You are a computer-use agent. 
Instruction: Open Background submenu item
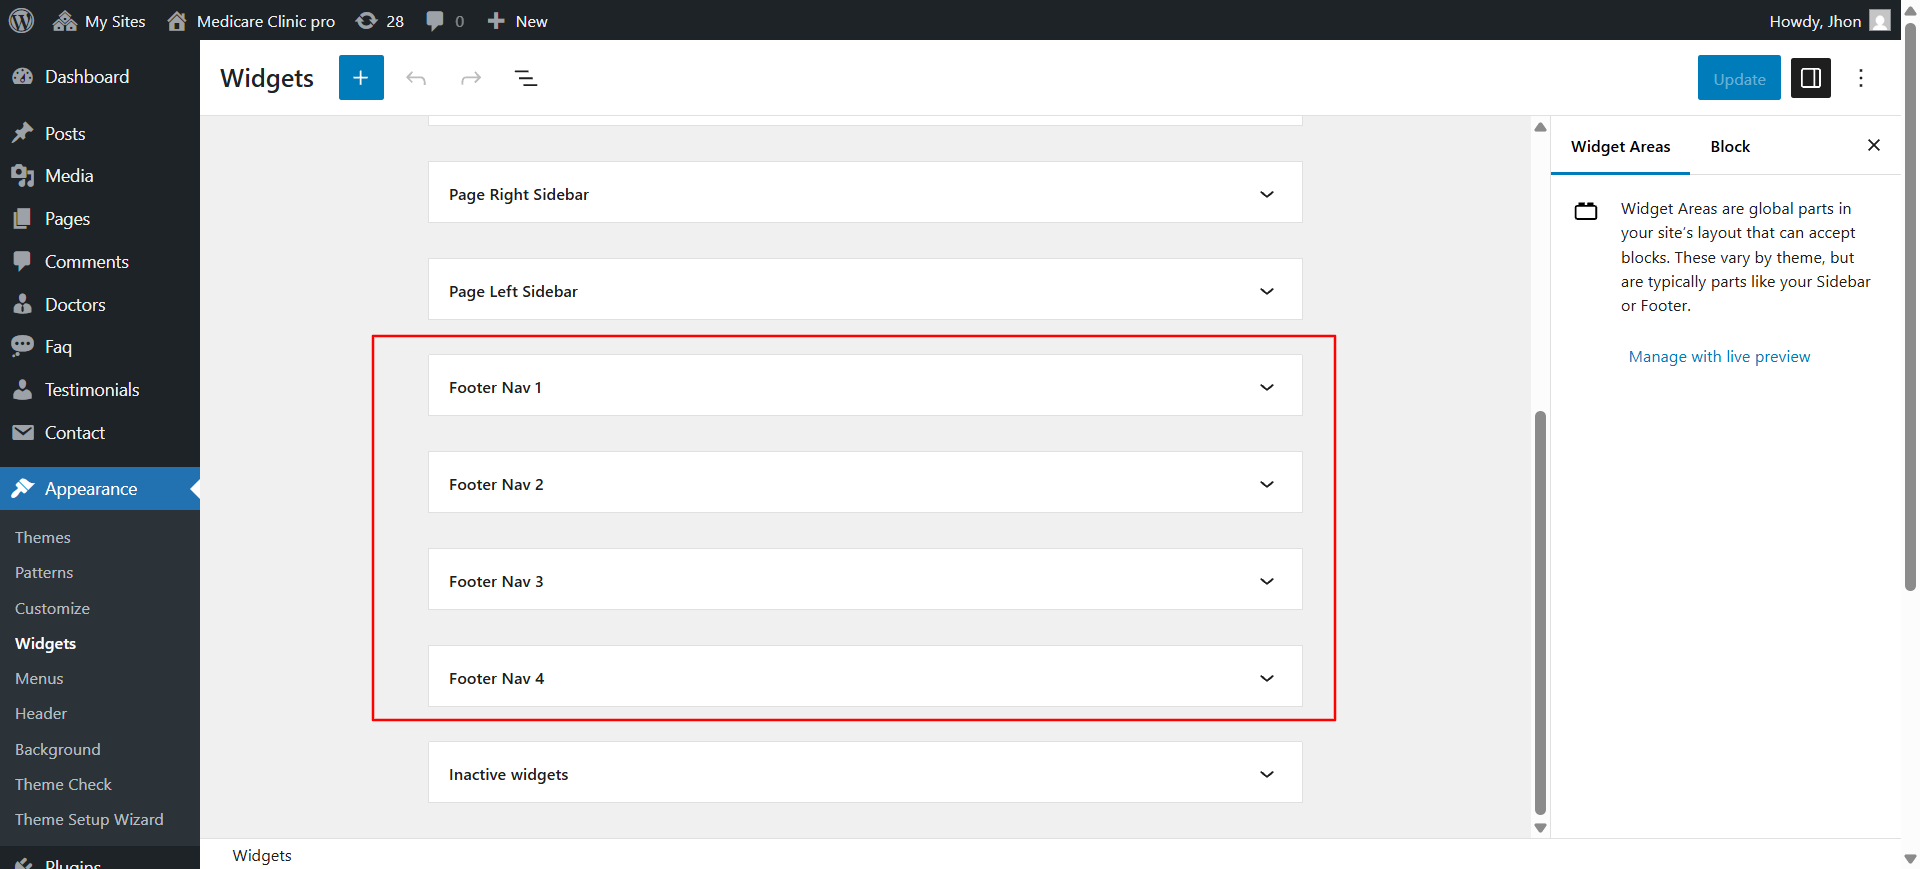tap(58, 749)
